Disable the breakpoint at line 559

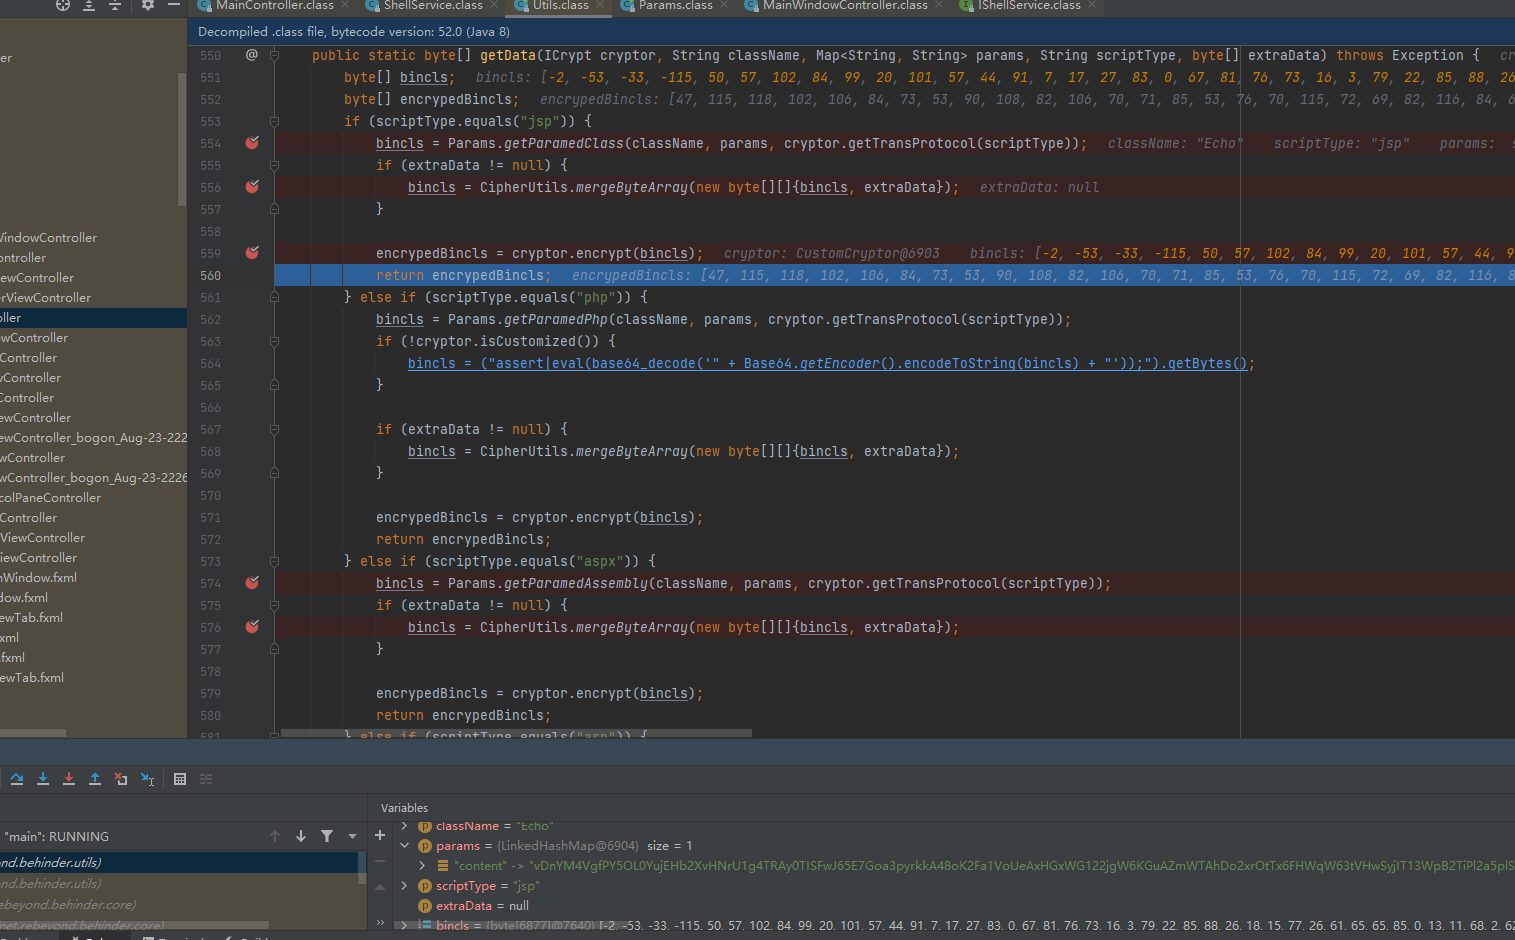click(252, 253)
